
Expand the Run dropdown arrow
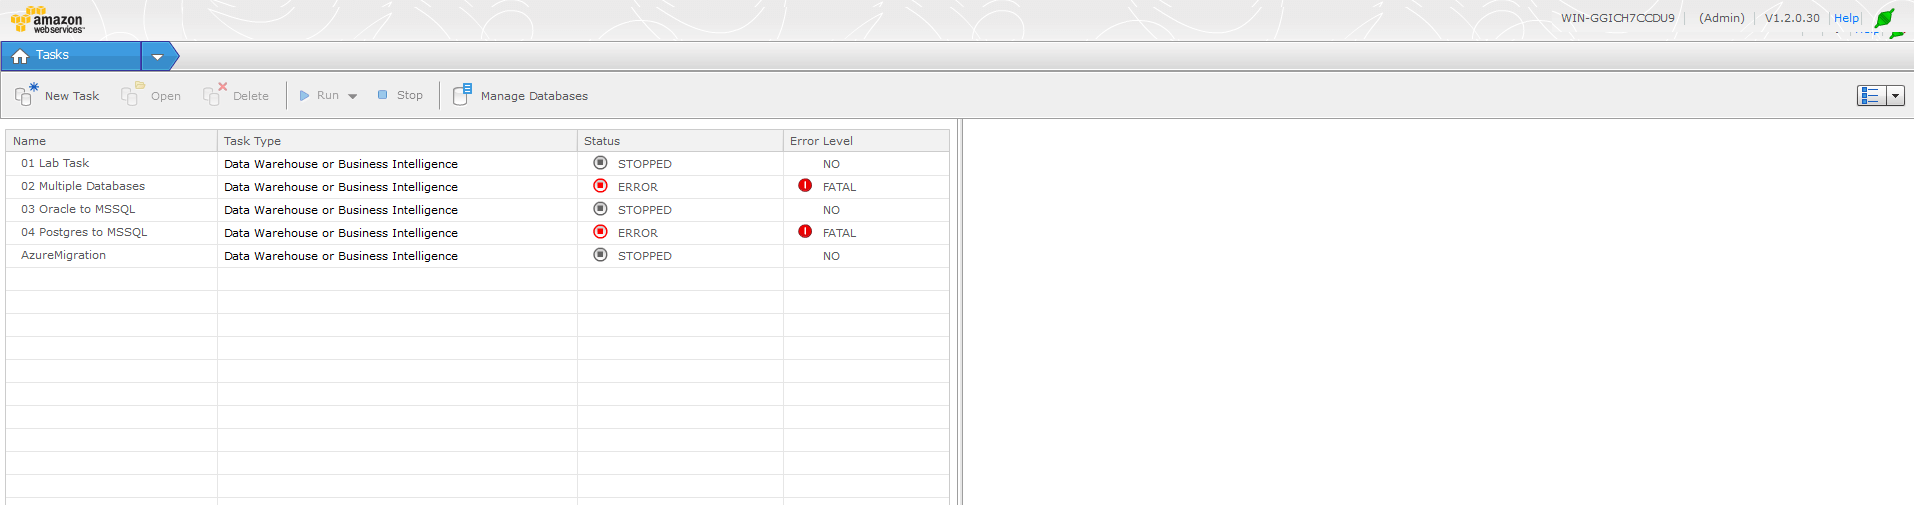click(x=353, y=96)
